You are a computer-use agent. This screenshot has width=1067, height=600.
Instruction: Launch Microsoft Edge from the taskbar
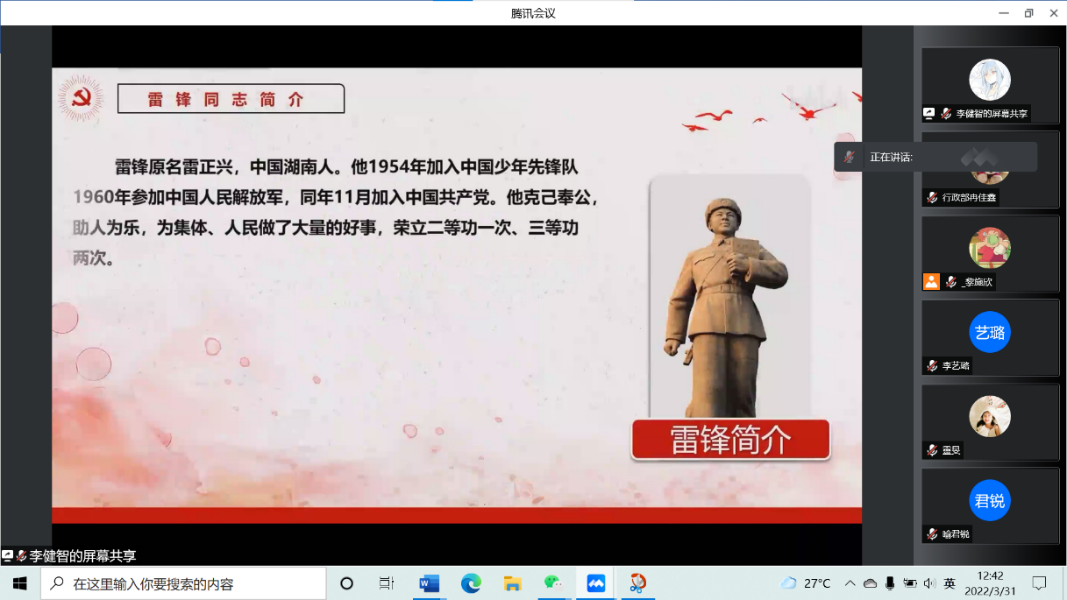pyautogui.click(x=471, y=583)
